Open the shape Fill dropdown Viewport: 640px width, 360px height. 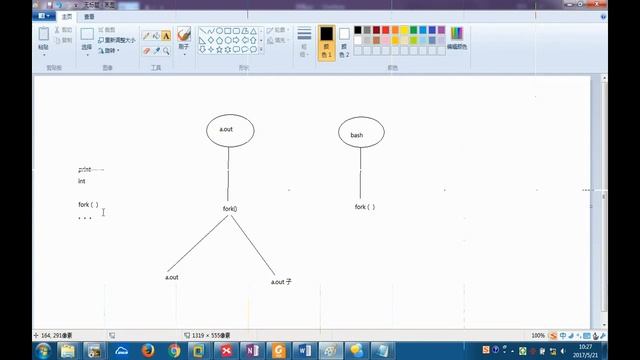point(278,40)
